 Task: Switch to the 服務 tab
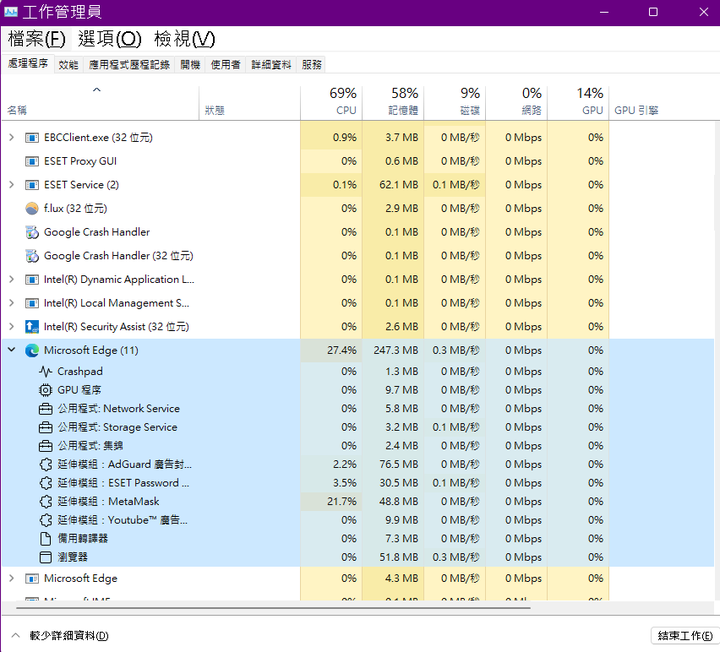[x=312, y=65]
